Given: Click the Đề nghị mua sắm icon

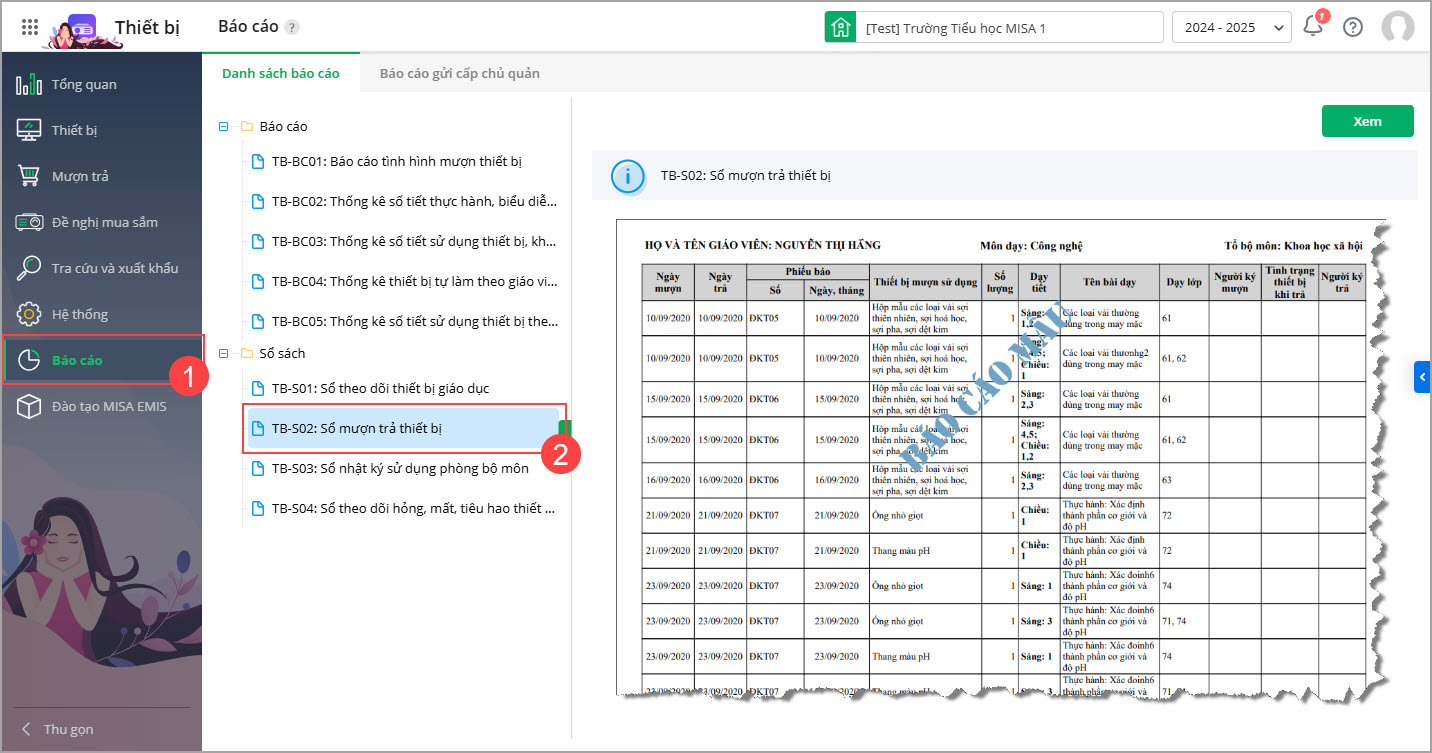Looking at the screenshot, I should click(x=29, y=222).
